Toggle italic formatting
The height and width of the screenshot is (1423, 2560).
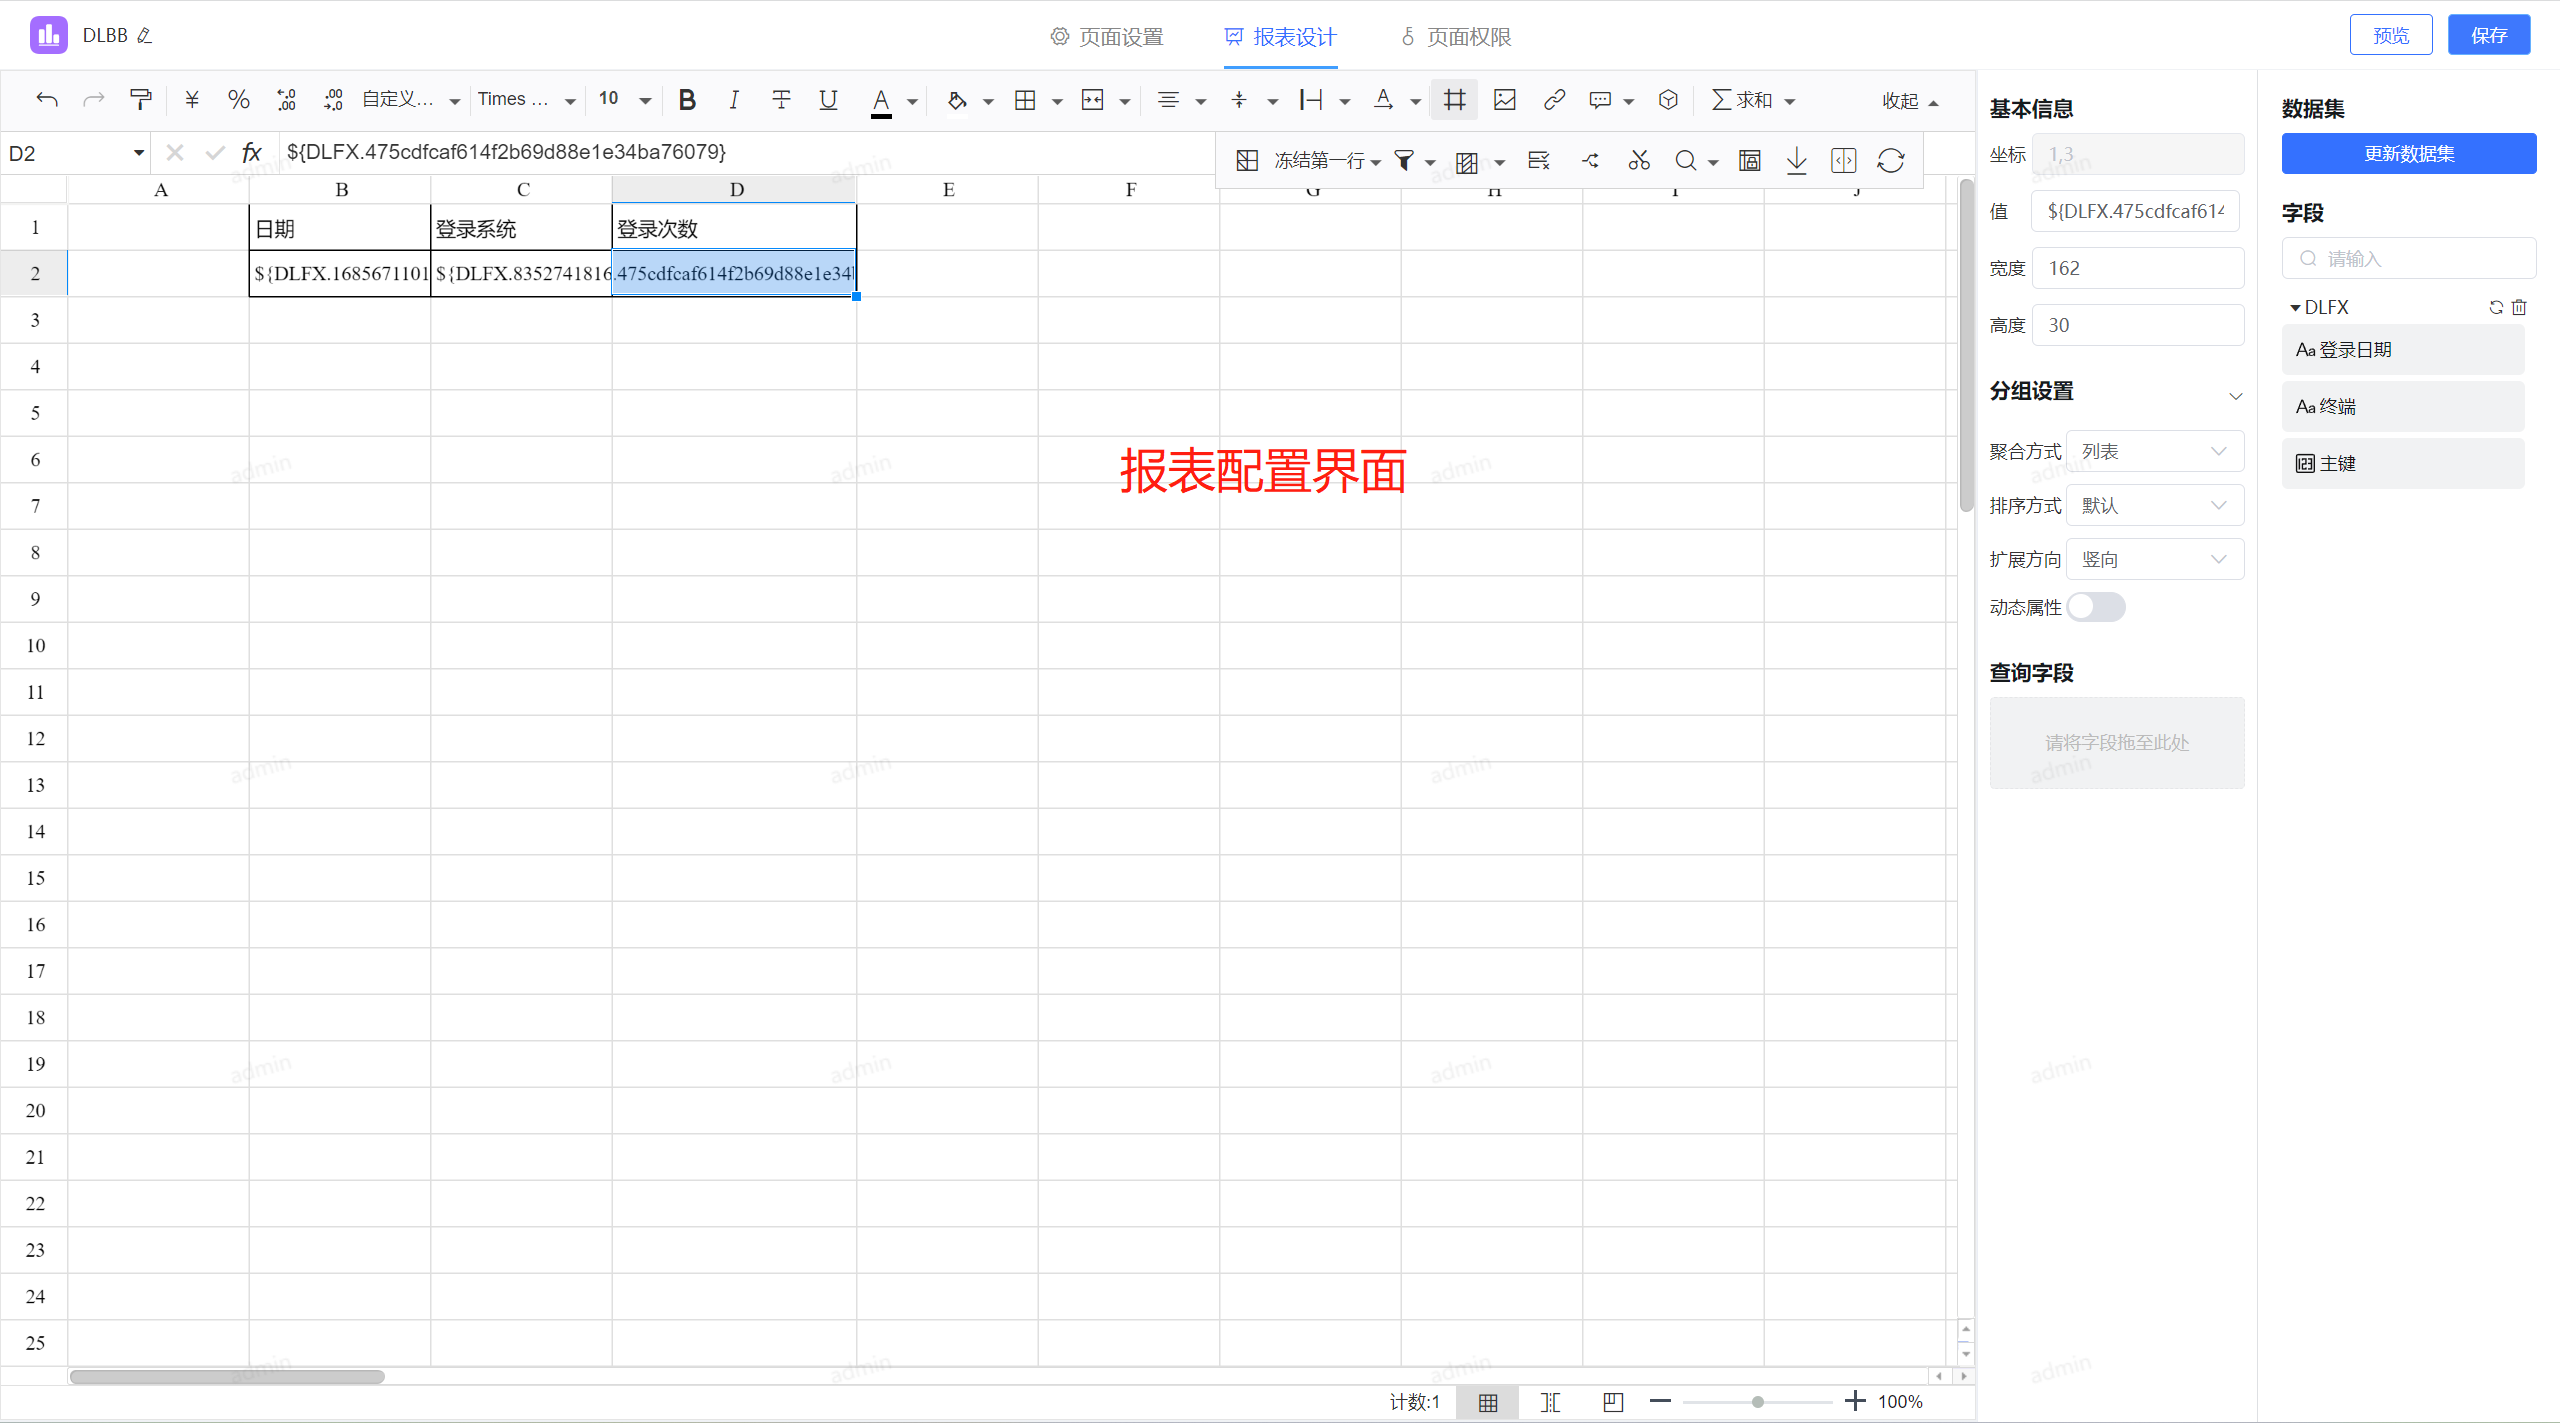pyautogui.click(x=734, y=100)
